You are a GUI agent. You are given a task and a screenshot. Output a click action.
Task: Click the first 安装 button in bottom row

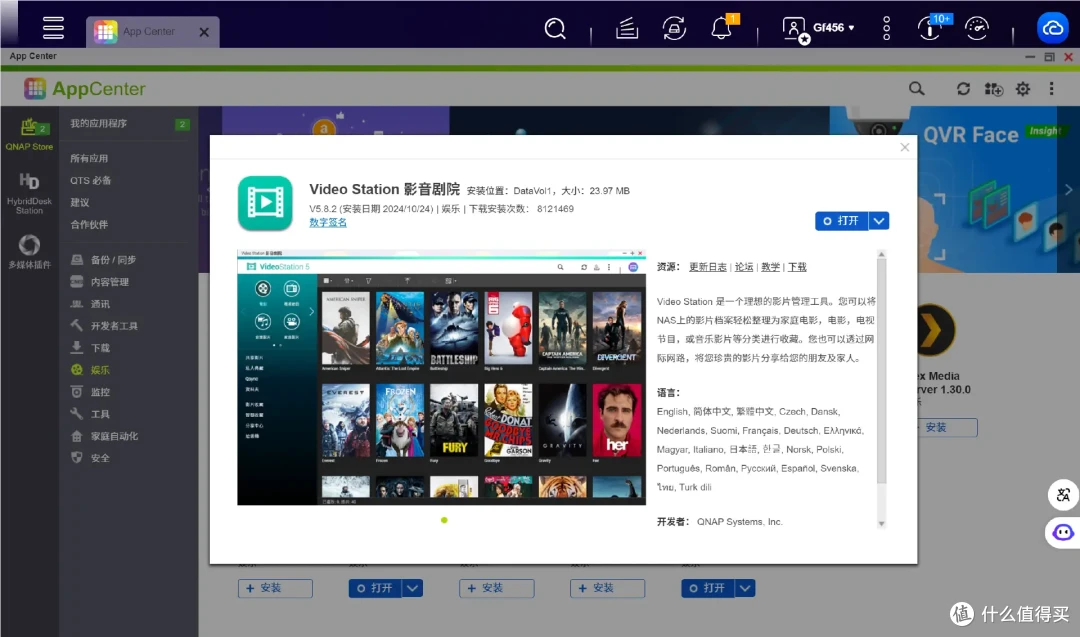pos(275,588)
